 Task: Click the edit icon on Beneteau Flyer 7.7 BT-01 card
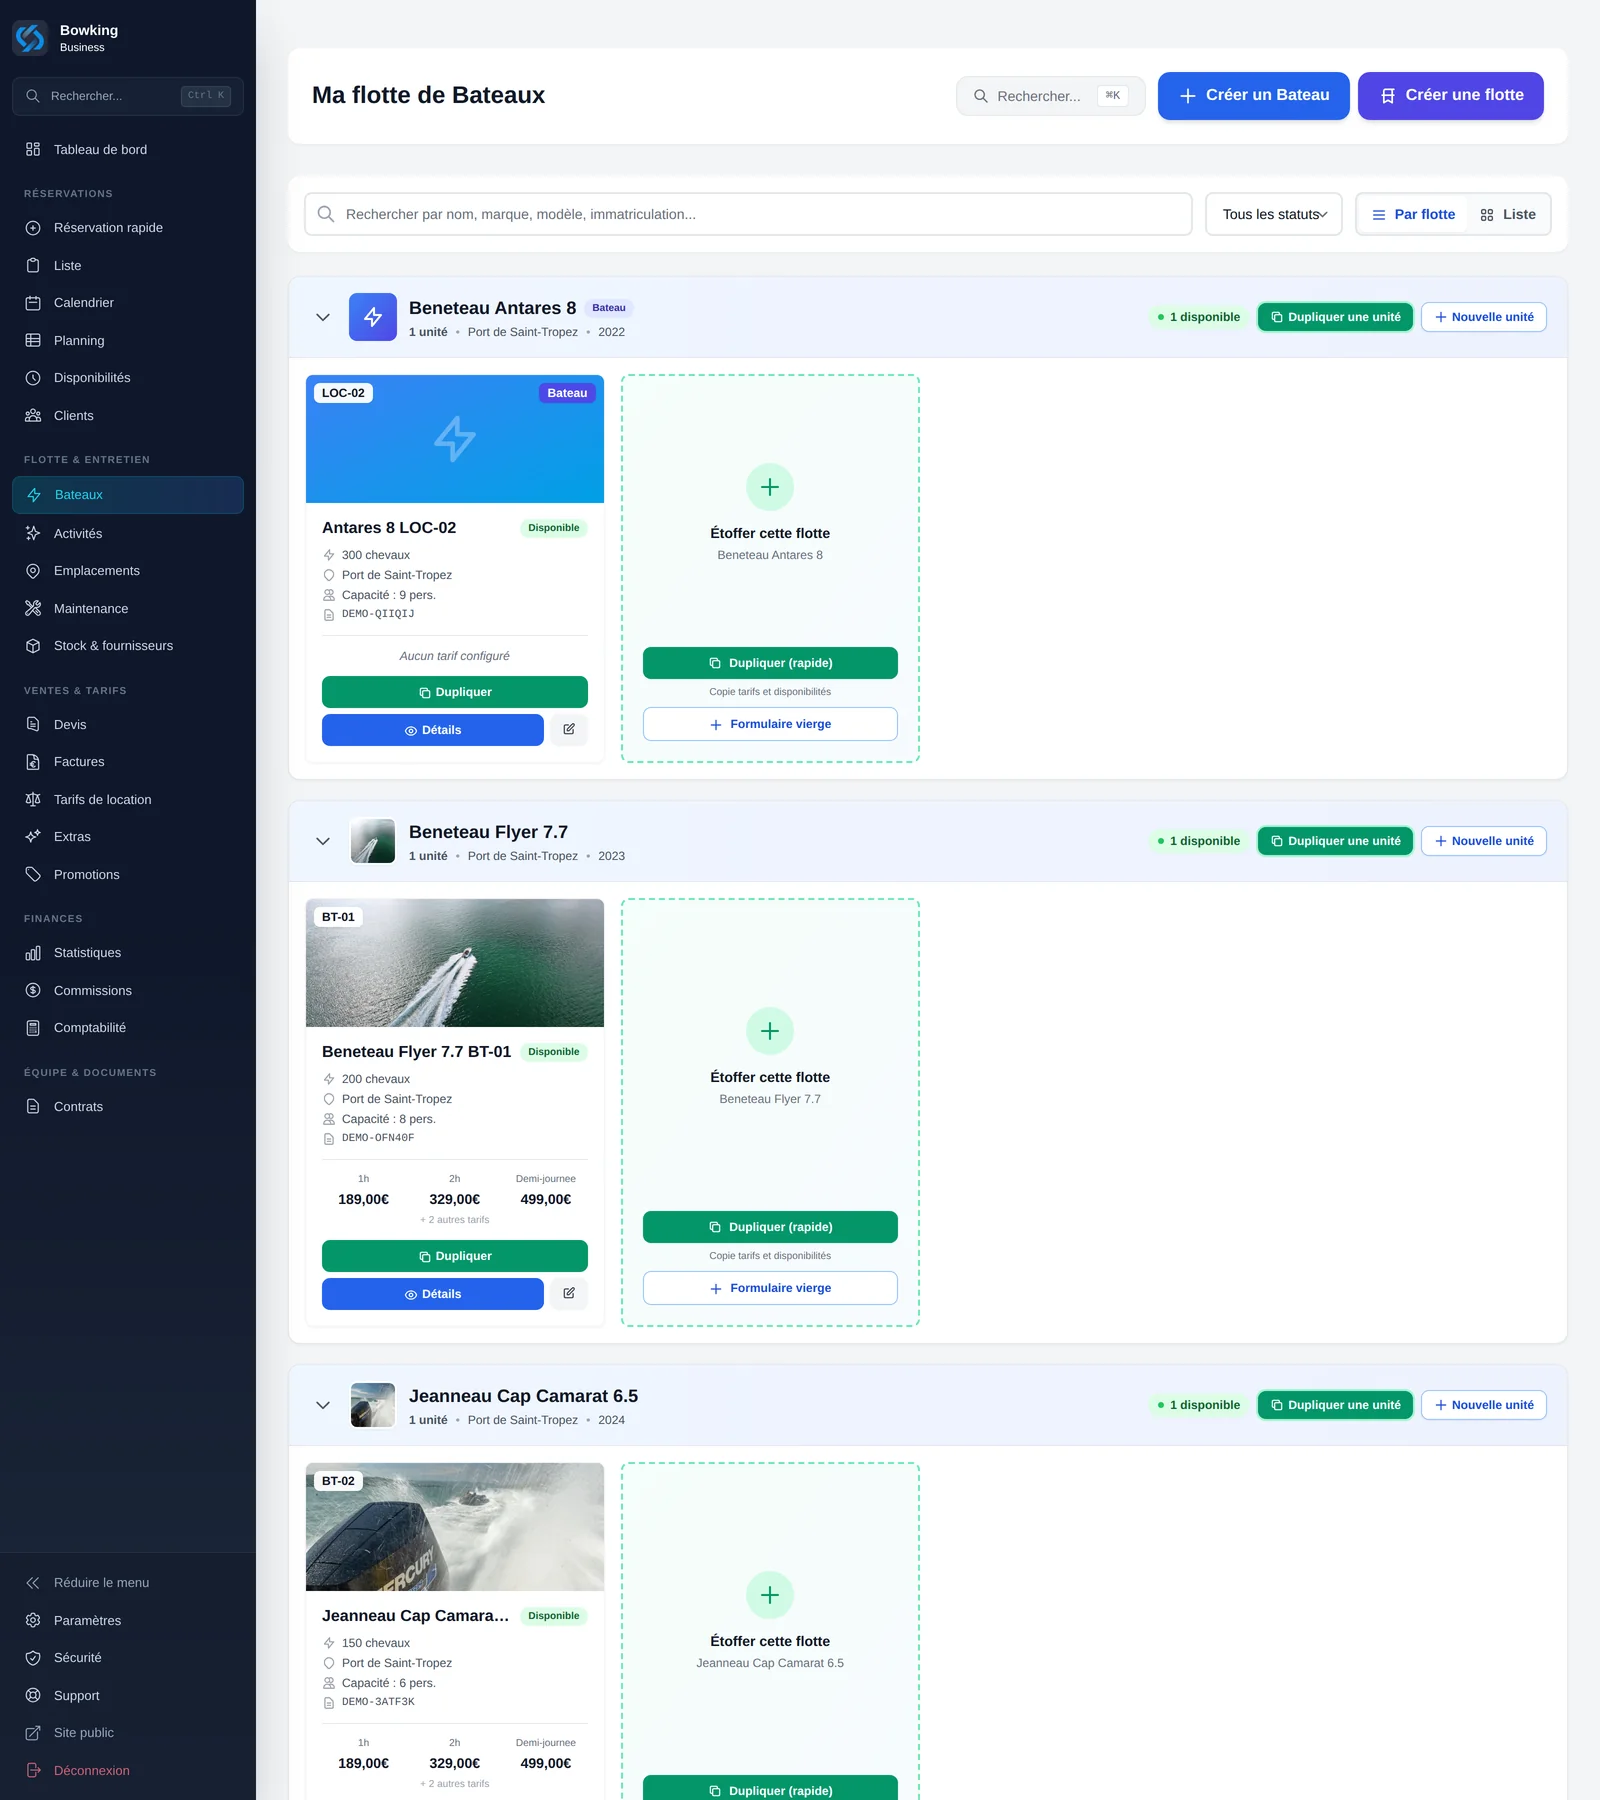[x=569, y=1294]
